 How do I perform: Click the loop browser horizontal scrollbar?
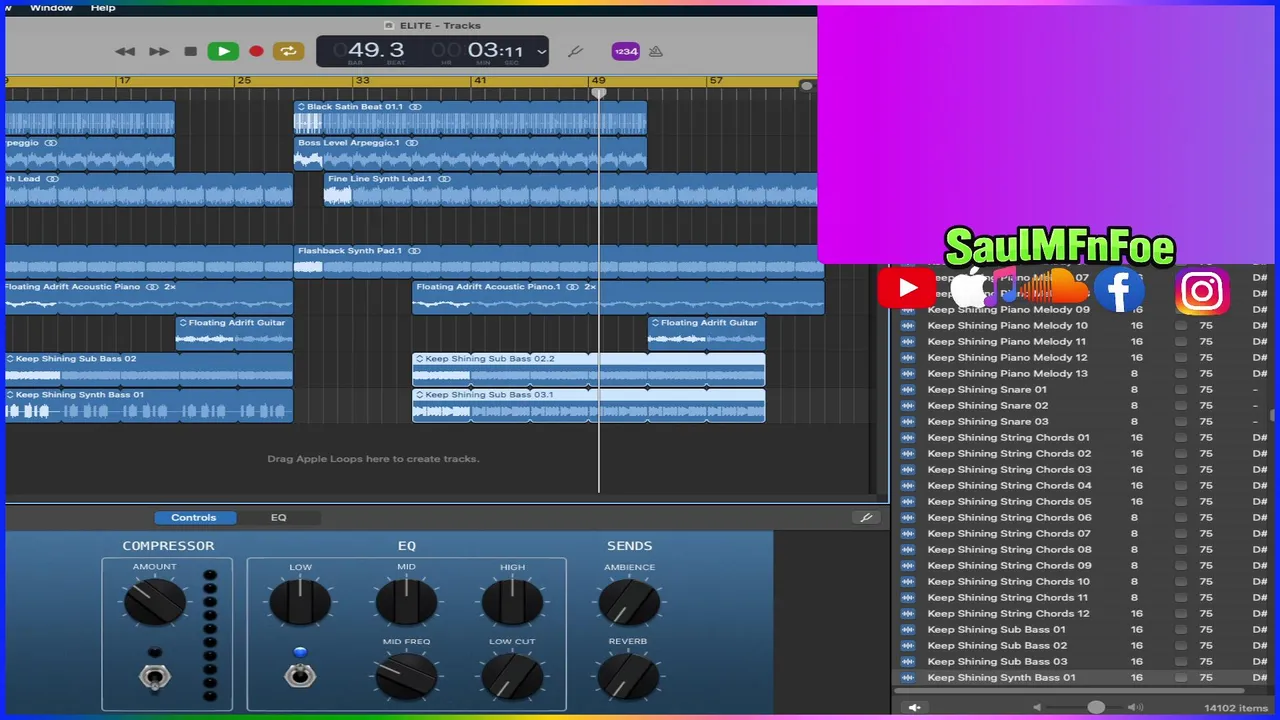coord(1070,690)
